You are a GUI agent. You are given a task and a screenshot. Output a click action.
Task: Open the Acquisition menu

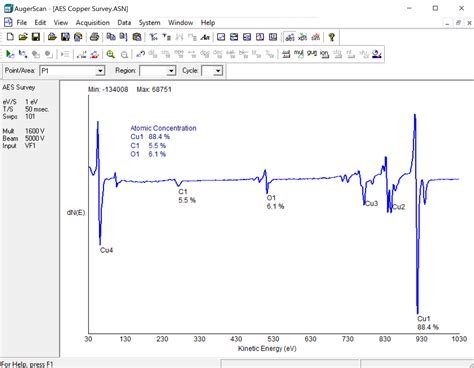tap(93, 23)
